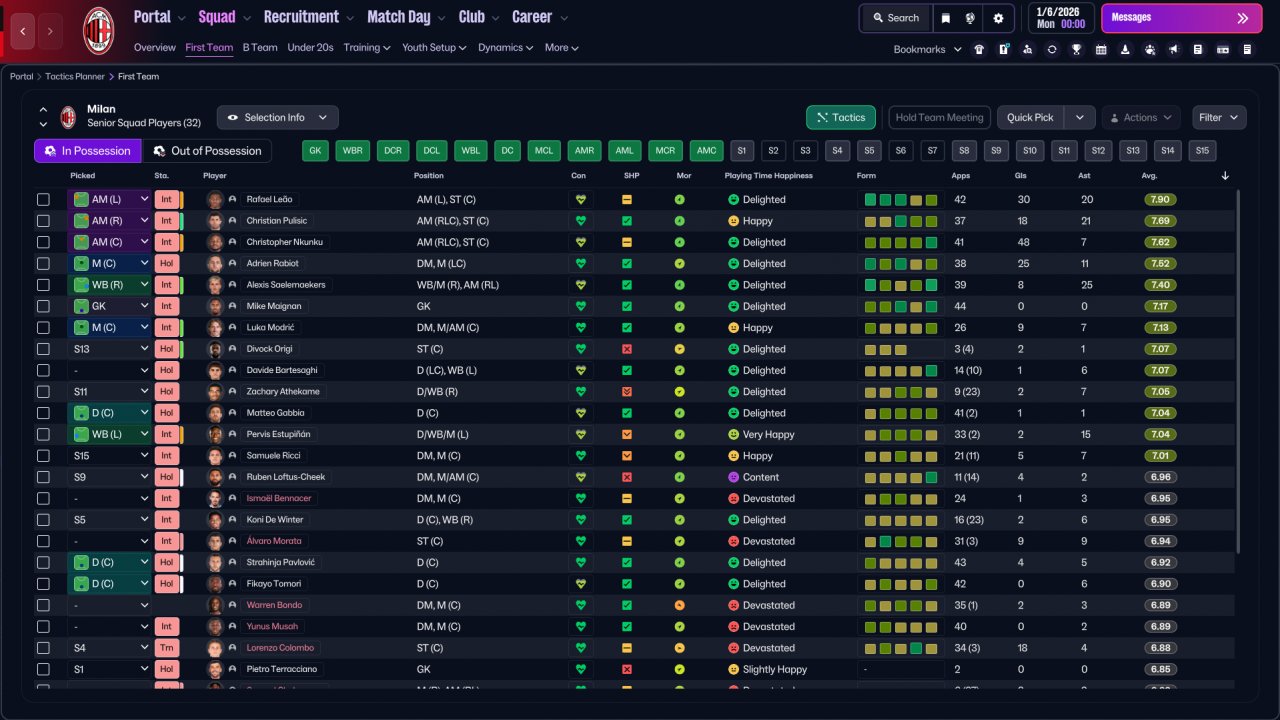Click the globe world icon
This screenshot has width=1280, height=720.
pyautogui.click(x=971, y=18)
